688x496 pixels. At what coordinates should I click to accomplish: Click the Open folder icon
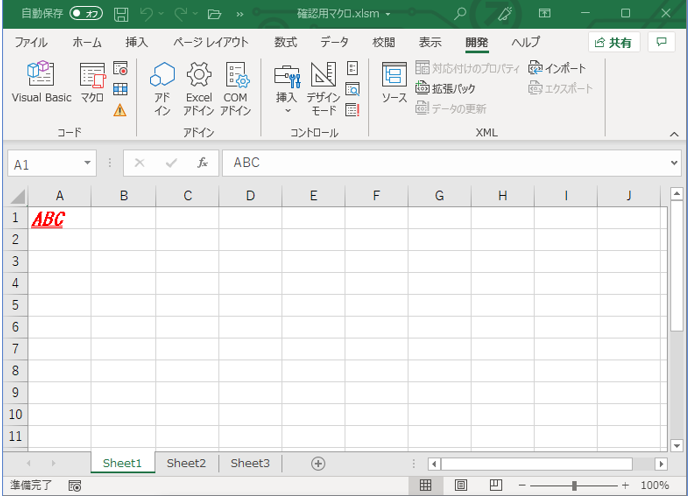pyautogui.click(x=214, y=14)
